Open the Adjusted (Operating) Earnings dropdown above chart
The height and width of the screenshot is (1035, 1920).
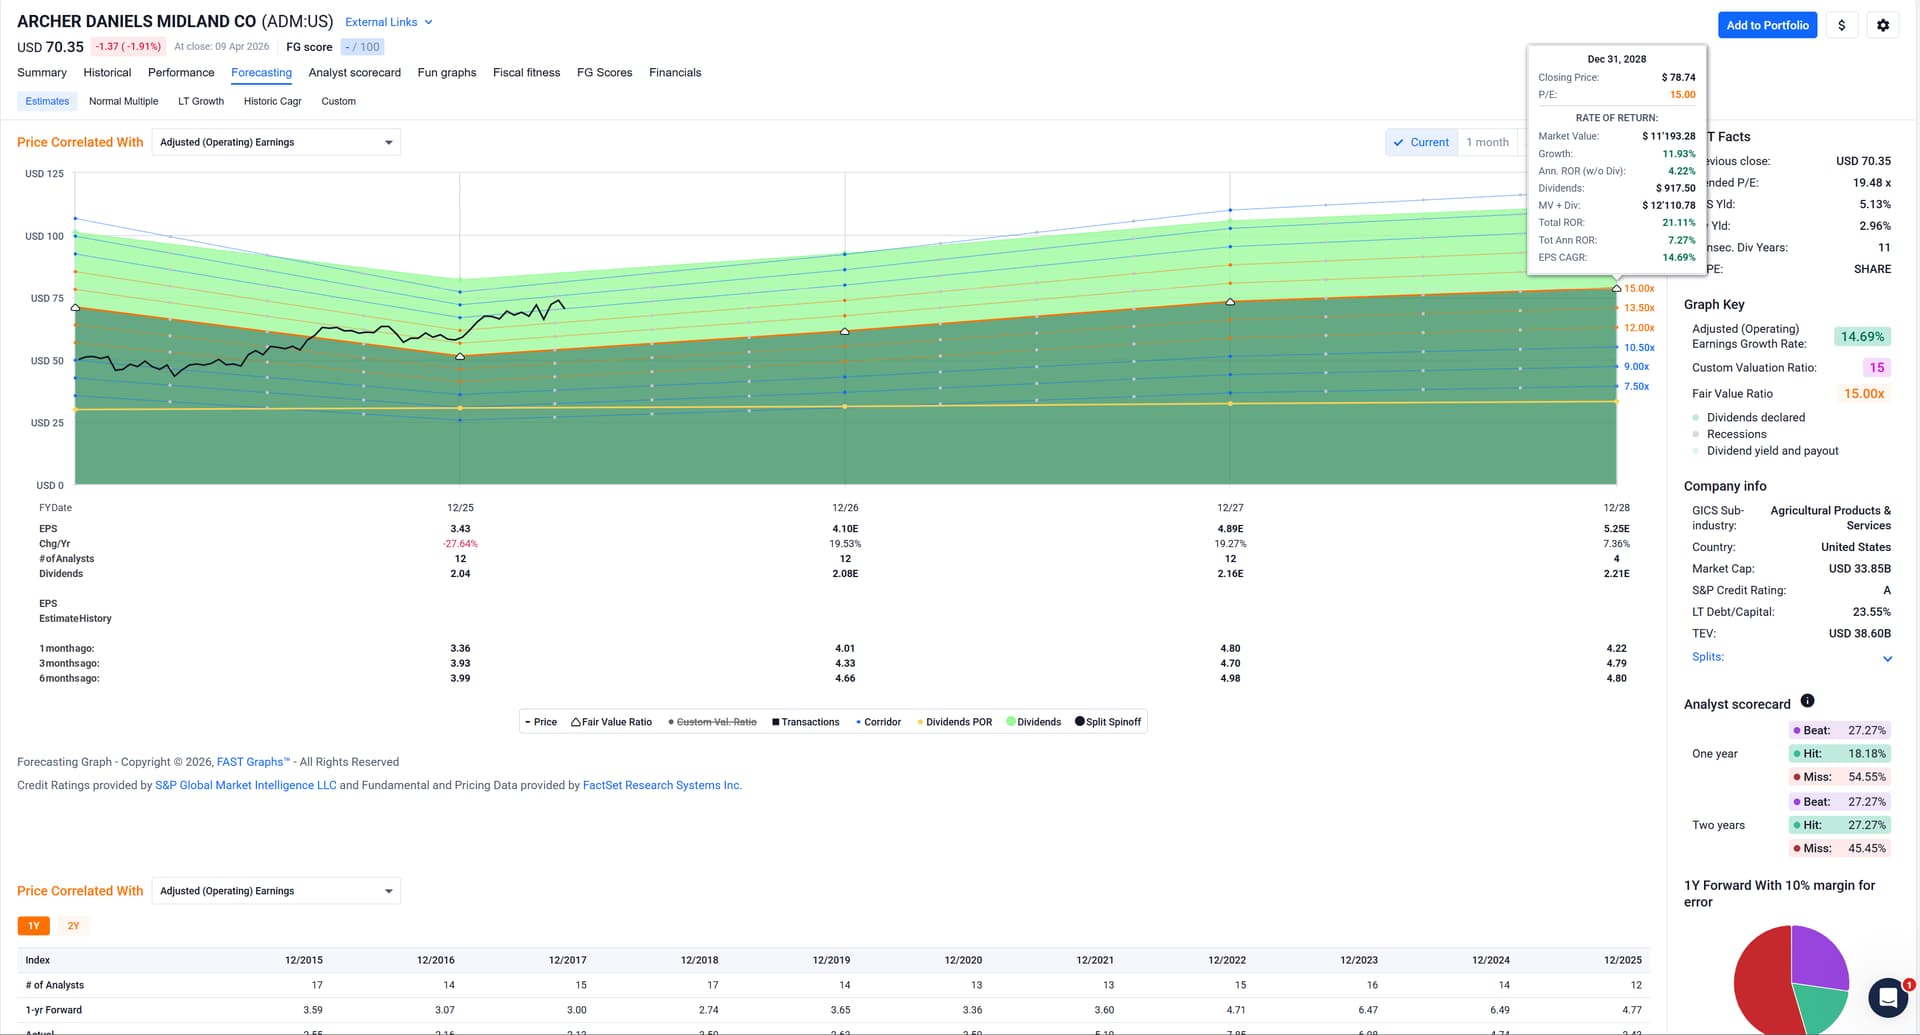(276, 142)
